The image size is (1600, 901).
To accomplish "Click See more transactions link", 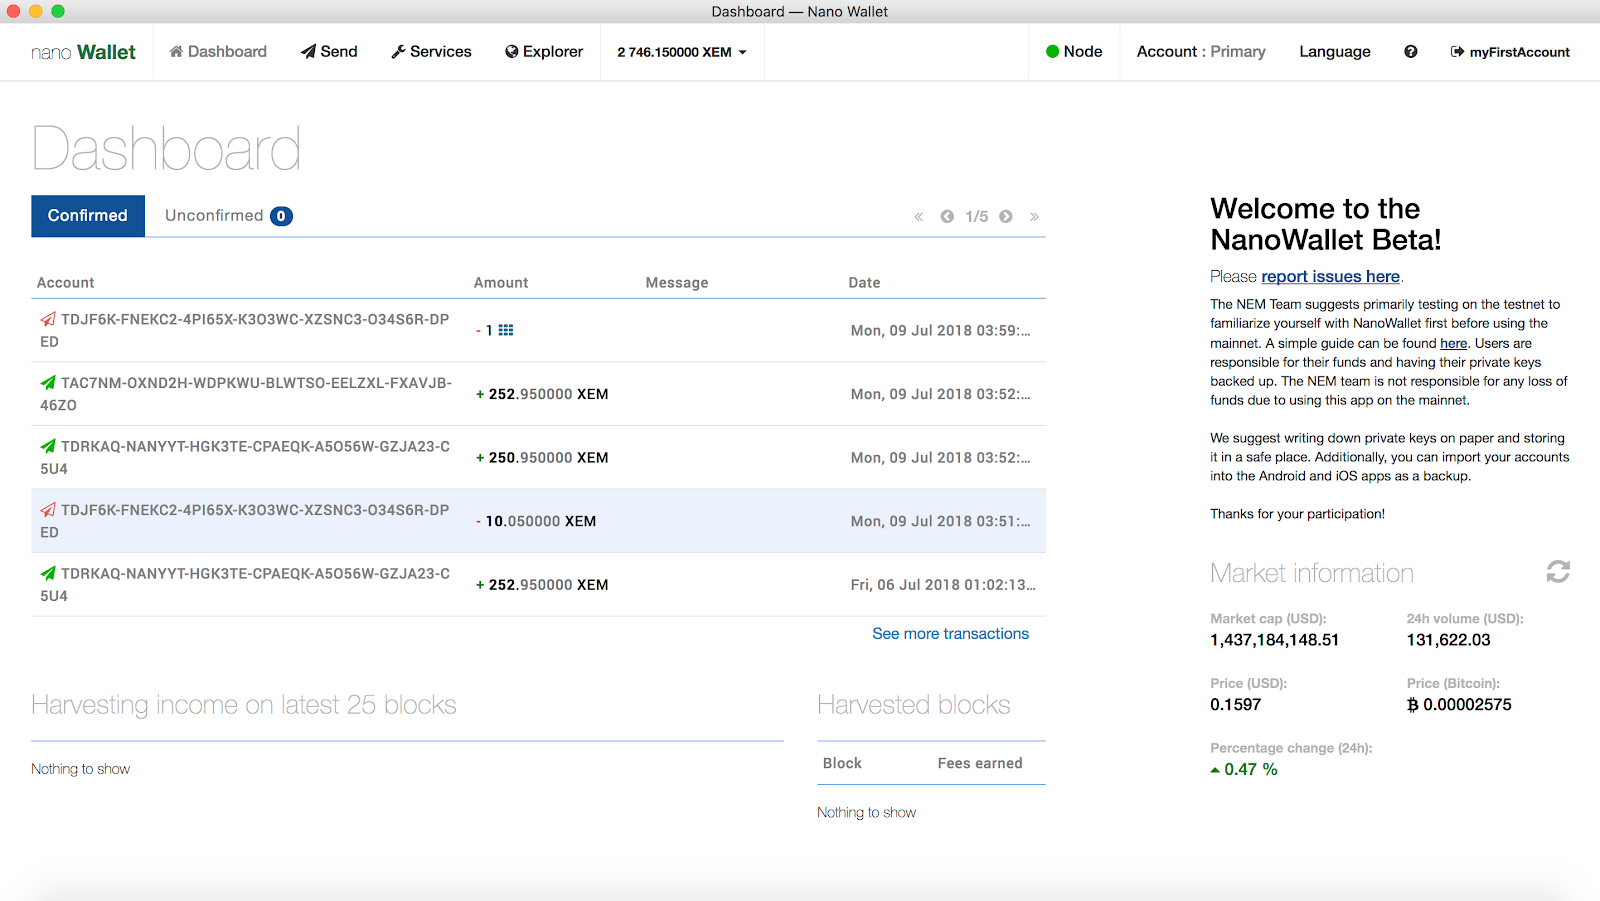I will 950,634.
